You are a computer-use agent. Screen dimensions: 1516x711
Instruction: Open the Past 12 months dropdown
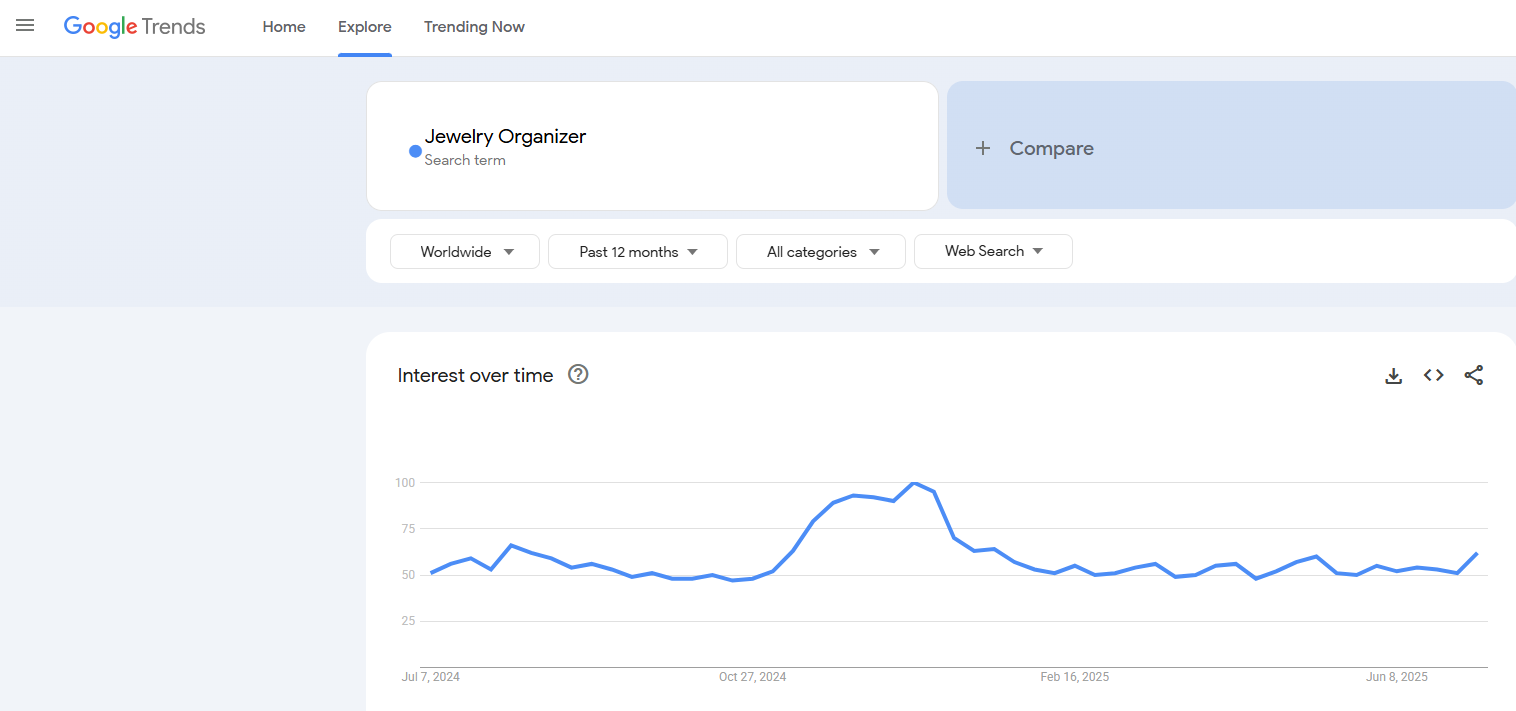pyautogui.click(x=638, y=252)
